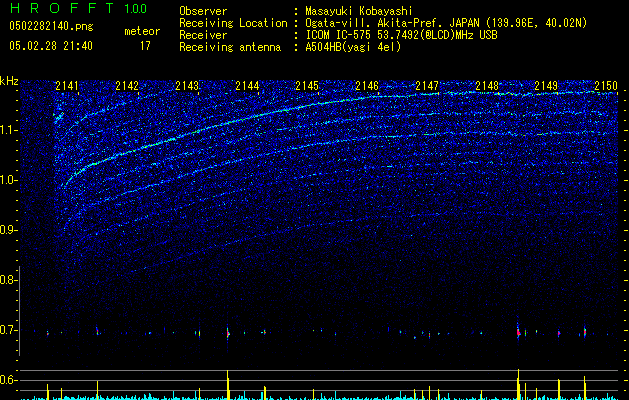
Task: Click the ICOM IC-575 receiver text
Action: tap(401, 35)
